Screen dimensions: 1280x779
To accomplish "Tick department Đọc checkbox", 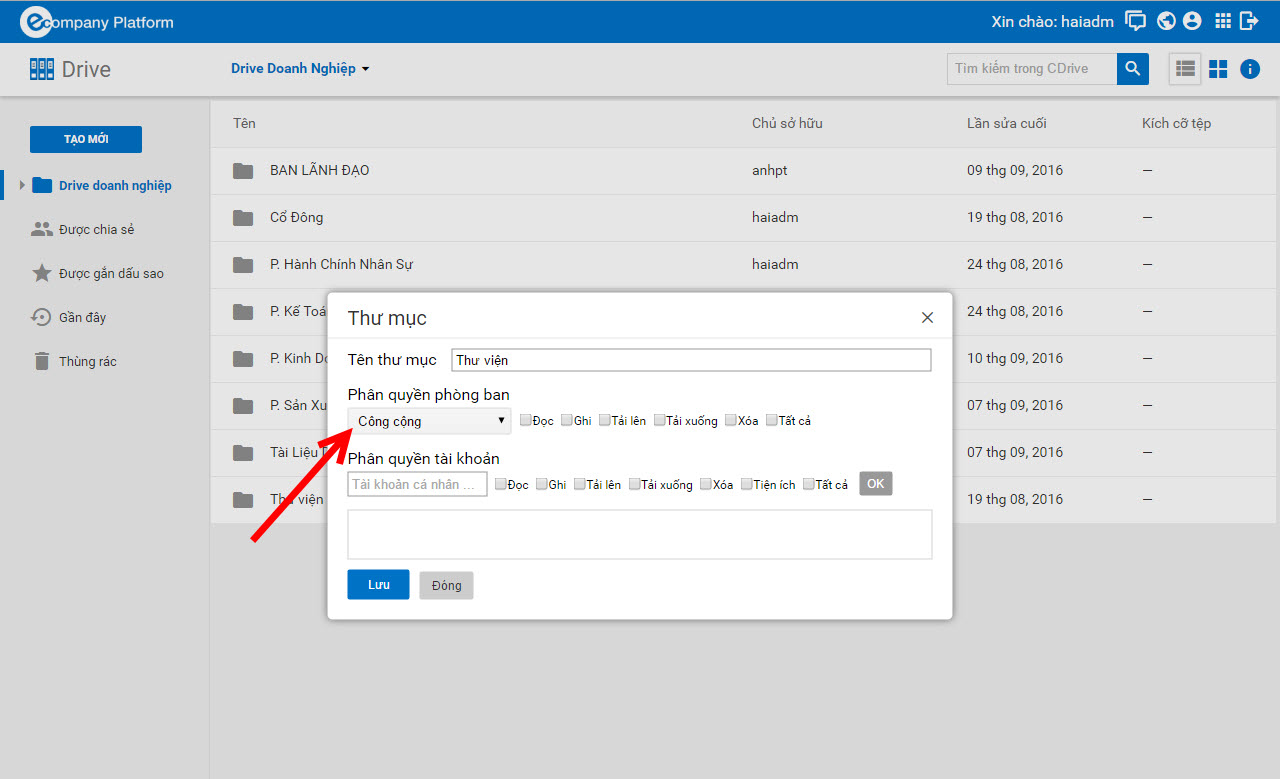I will (526, 420).
